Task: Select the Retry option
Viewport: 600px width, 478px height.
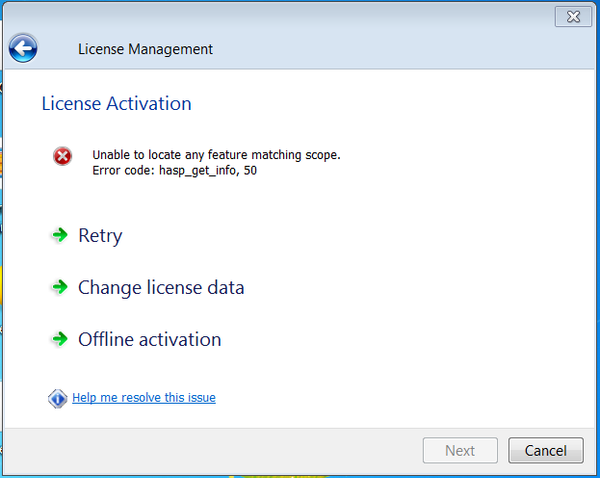Action: (x=100, y=236)
